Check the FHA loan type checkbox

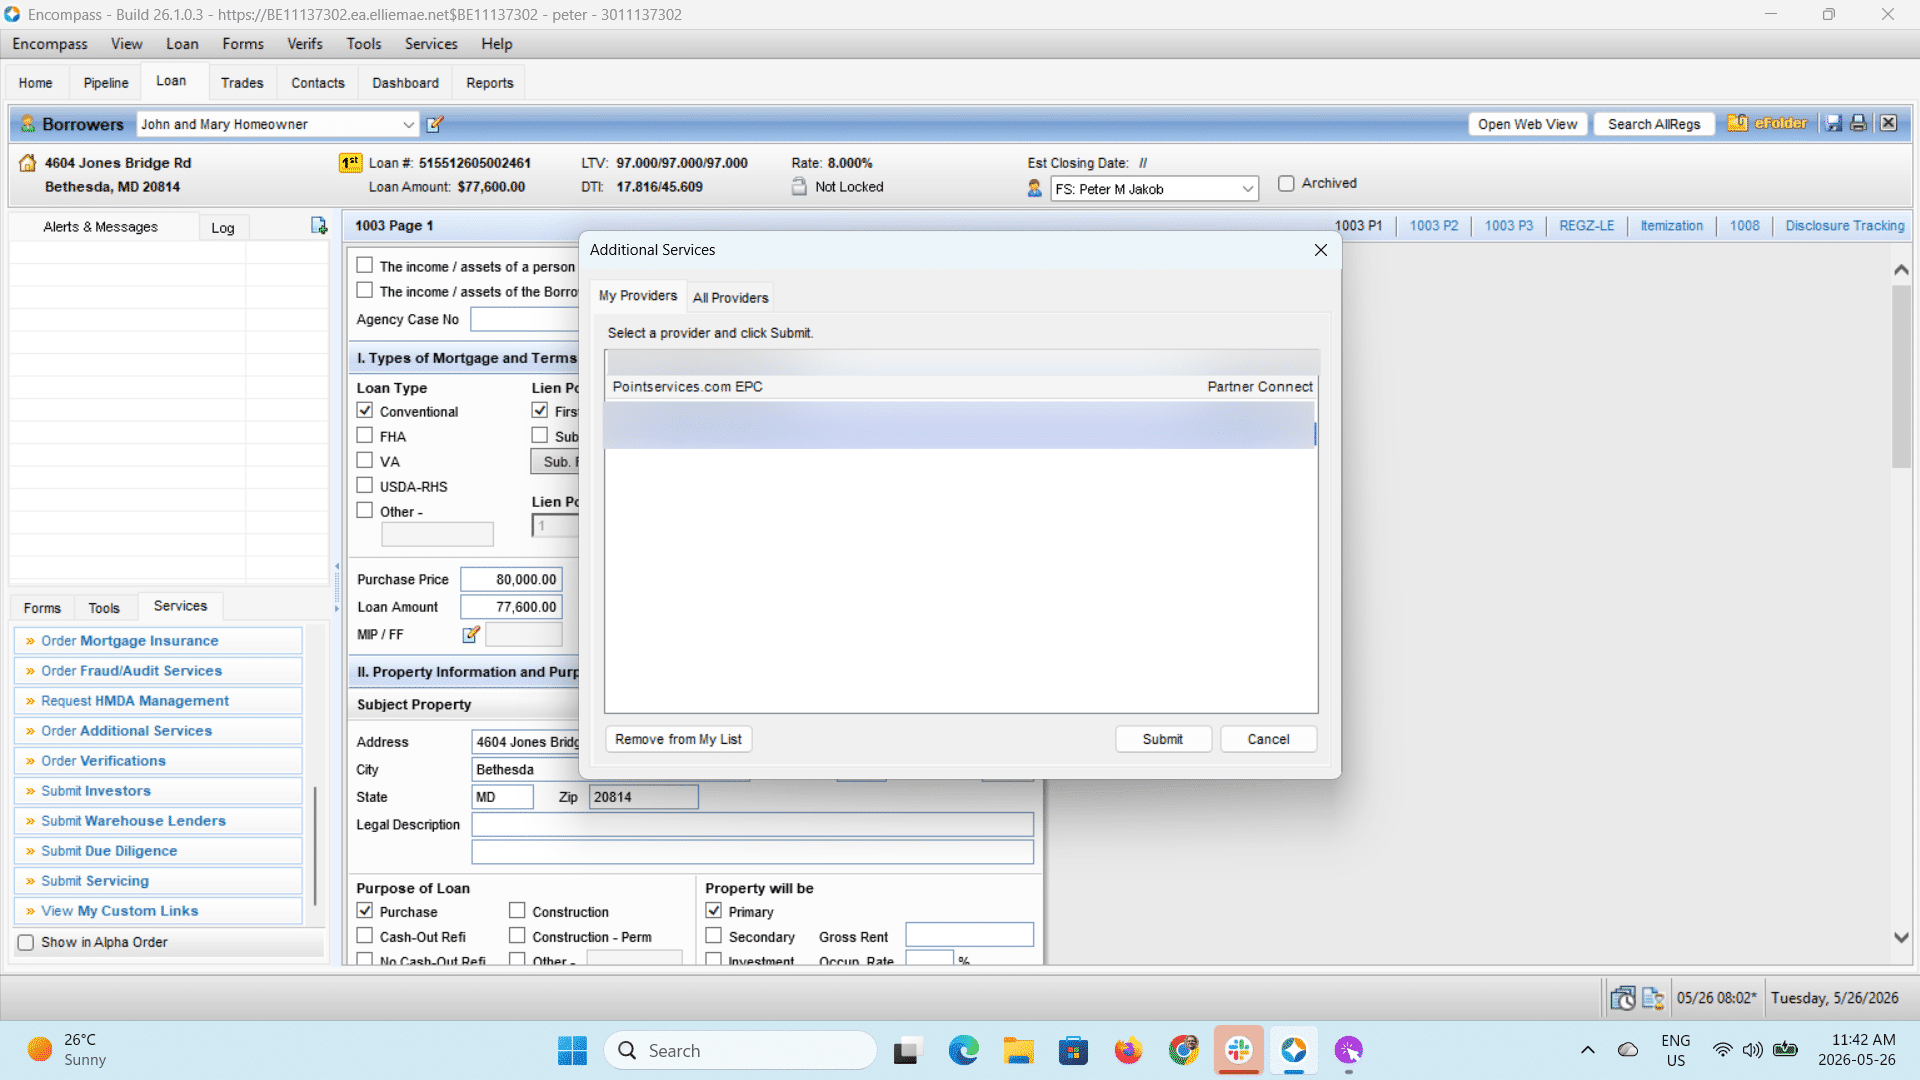[365, 436]
